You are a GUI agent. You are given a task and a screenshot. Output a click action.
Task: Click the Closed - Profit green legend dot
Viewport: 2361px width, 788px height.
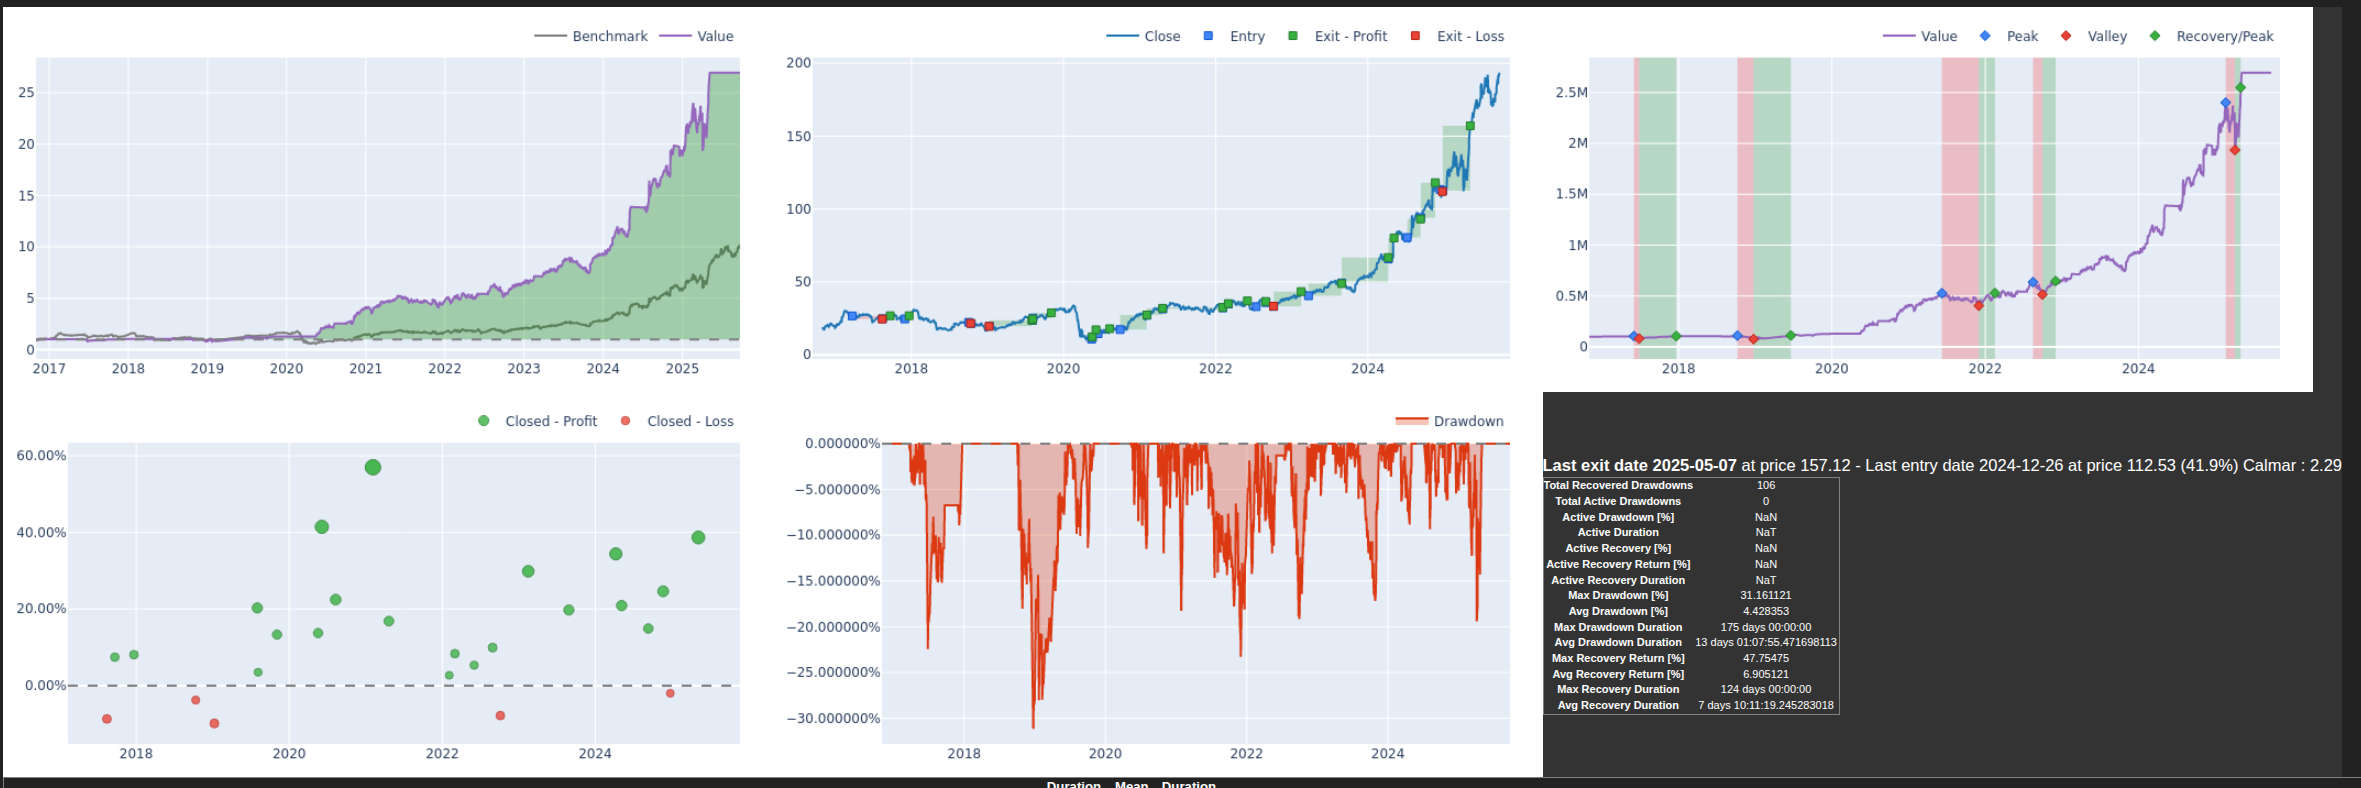click(x=484, y=421)
